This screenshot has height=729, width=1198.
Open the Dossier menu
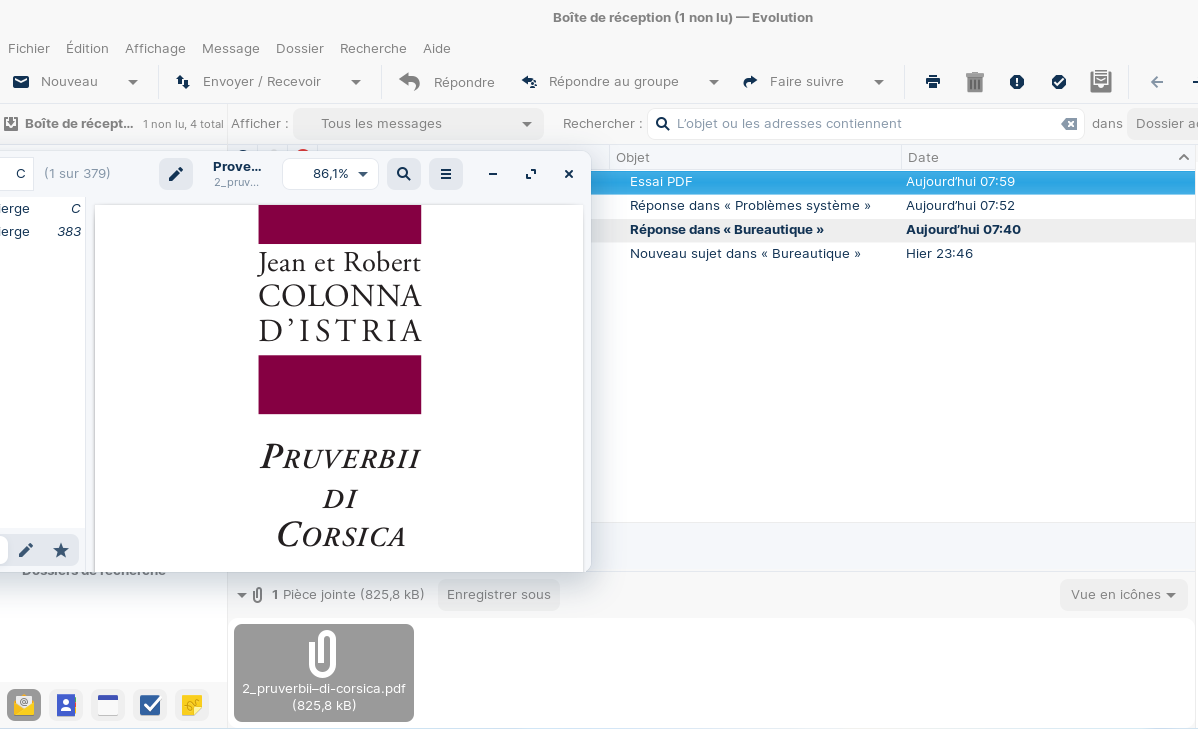300,48
